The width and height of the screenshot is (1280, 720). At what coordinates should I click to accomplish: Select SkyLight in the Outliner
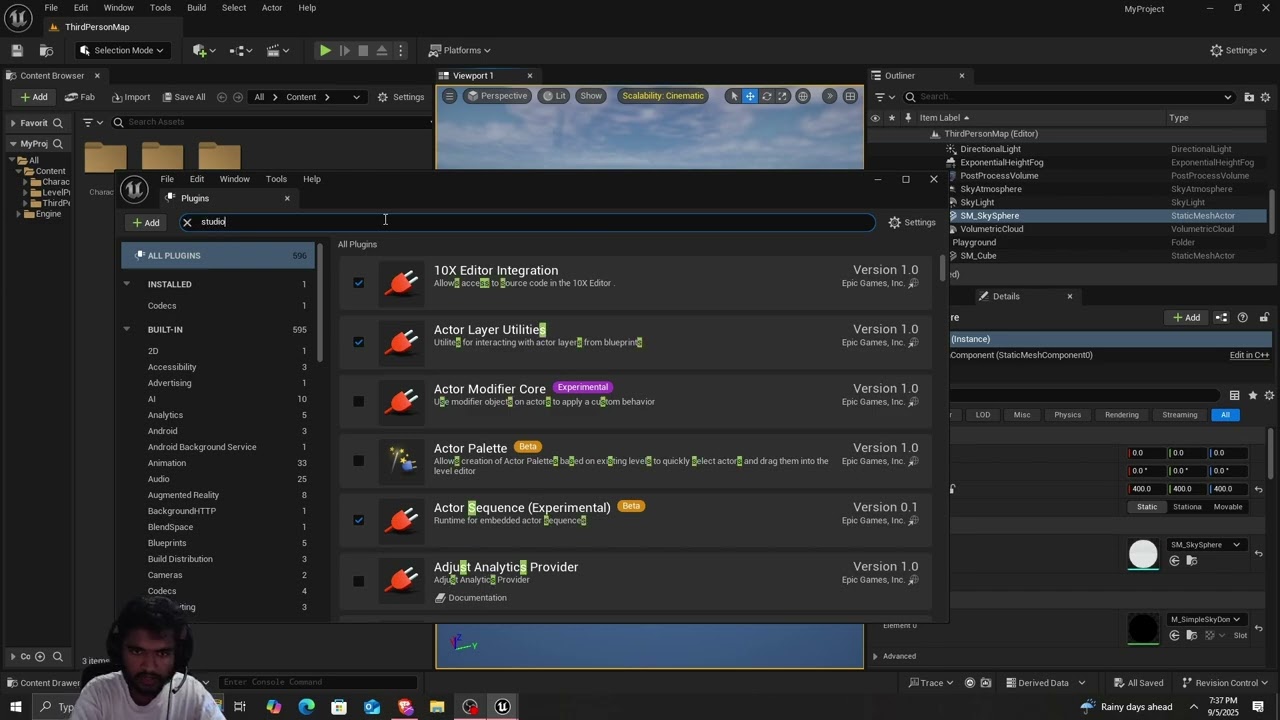977,202
